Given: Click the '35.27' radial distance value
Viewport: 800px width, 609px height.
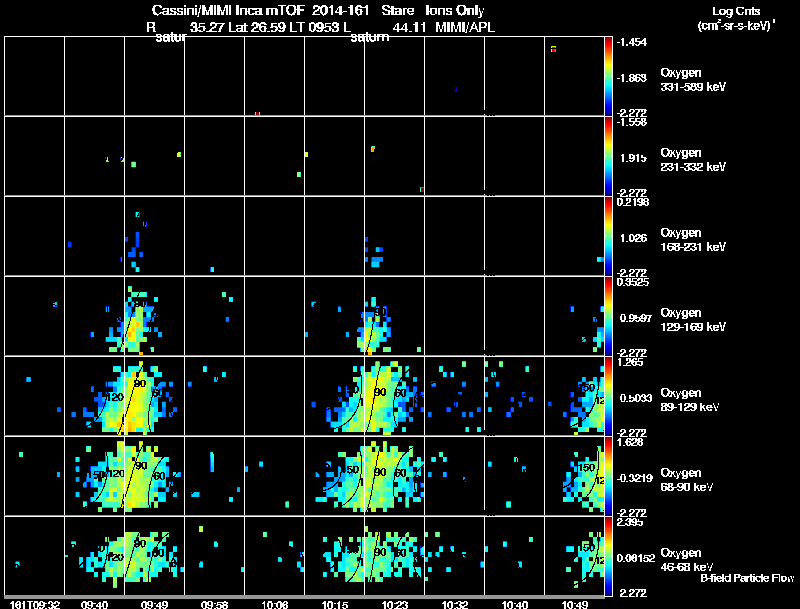Looking at the screenshot, I should (207, 28).
